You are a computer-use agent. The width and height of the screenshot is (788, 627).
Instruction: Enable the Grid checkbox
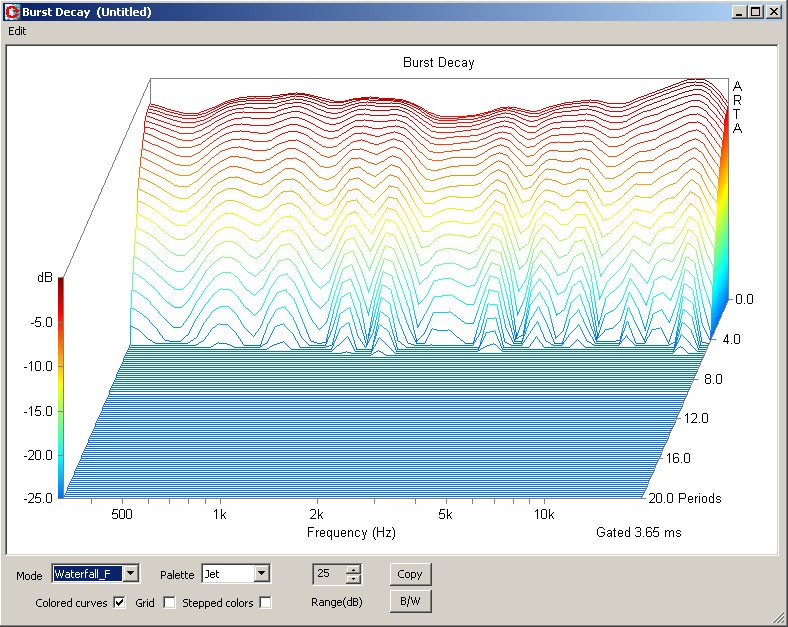click(x=169, y=603)
